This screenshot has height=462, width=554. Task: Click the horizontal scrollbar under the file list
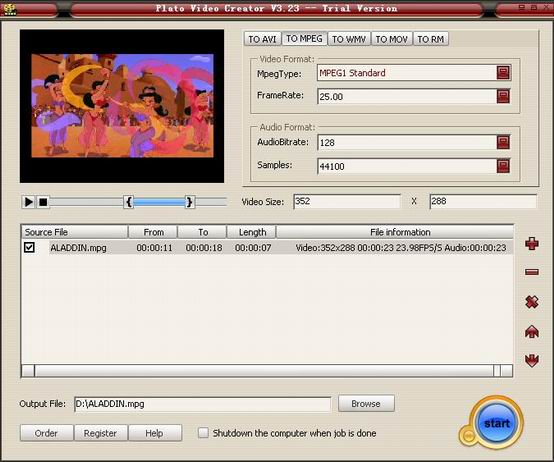[267, 371]
